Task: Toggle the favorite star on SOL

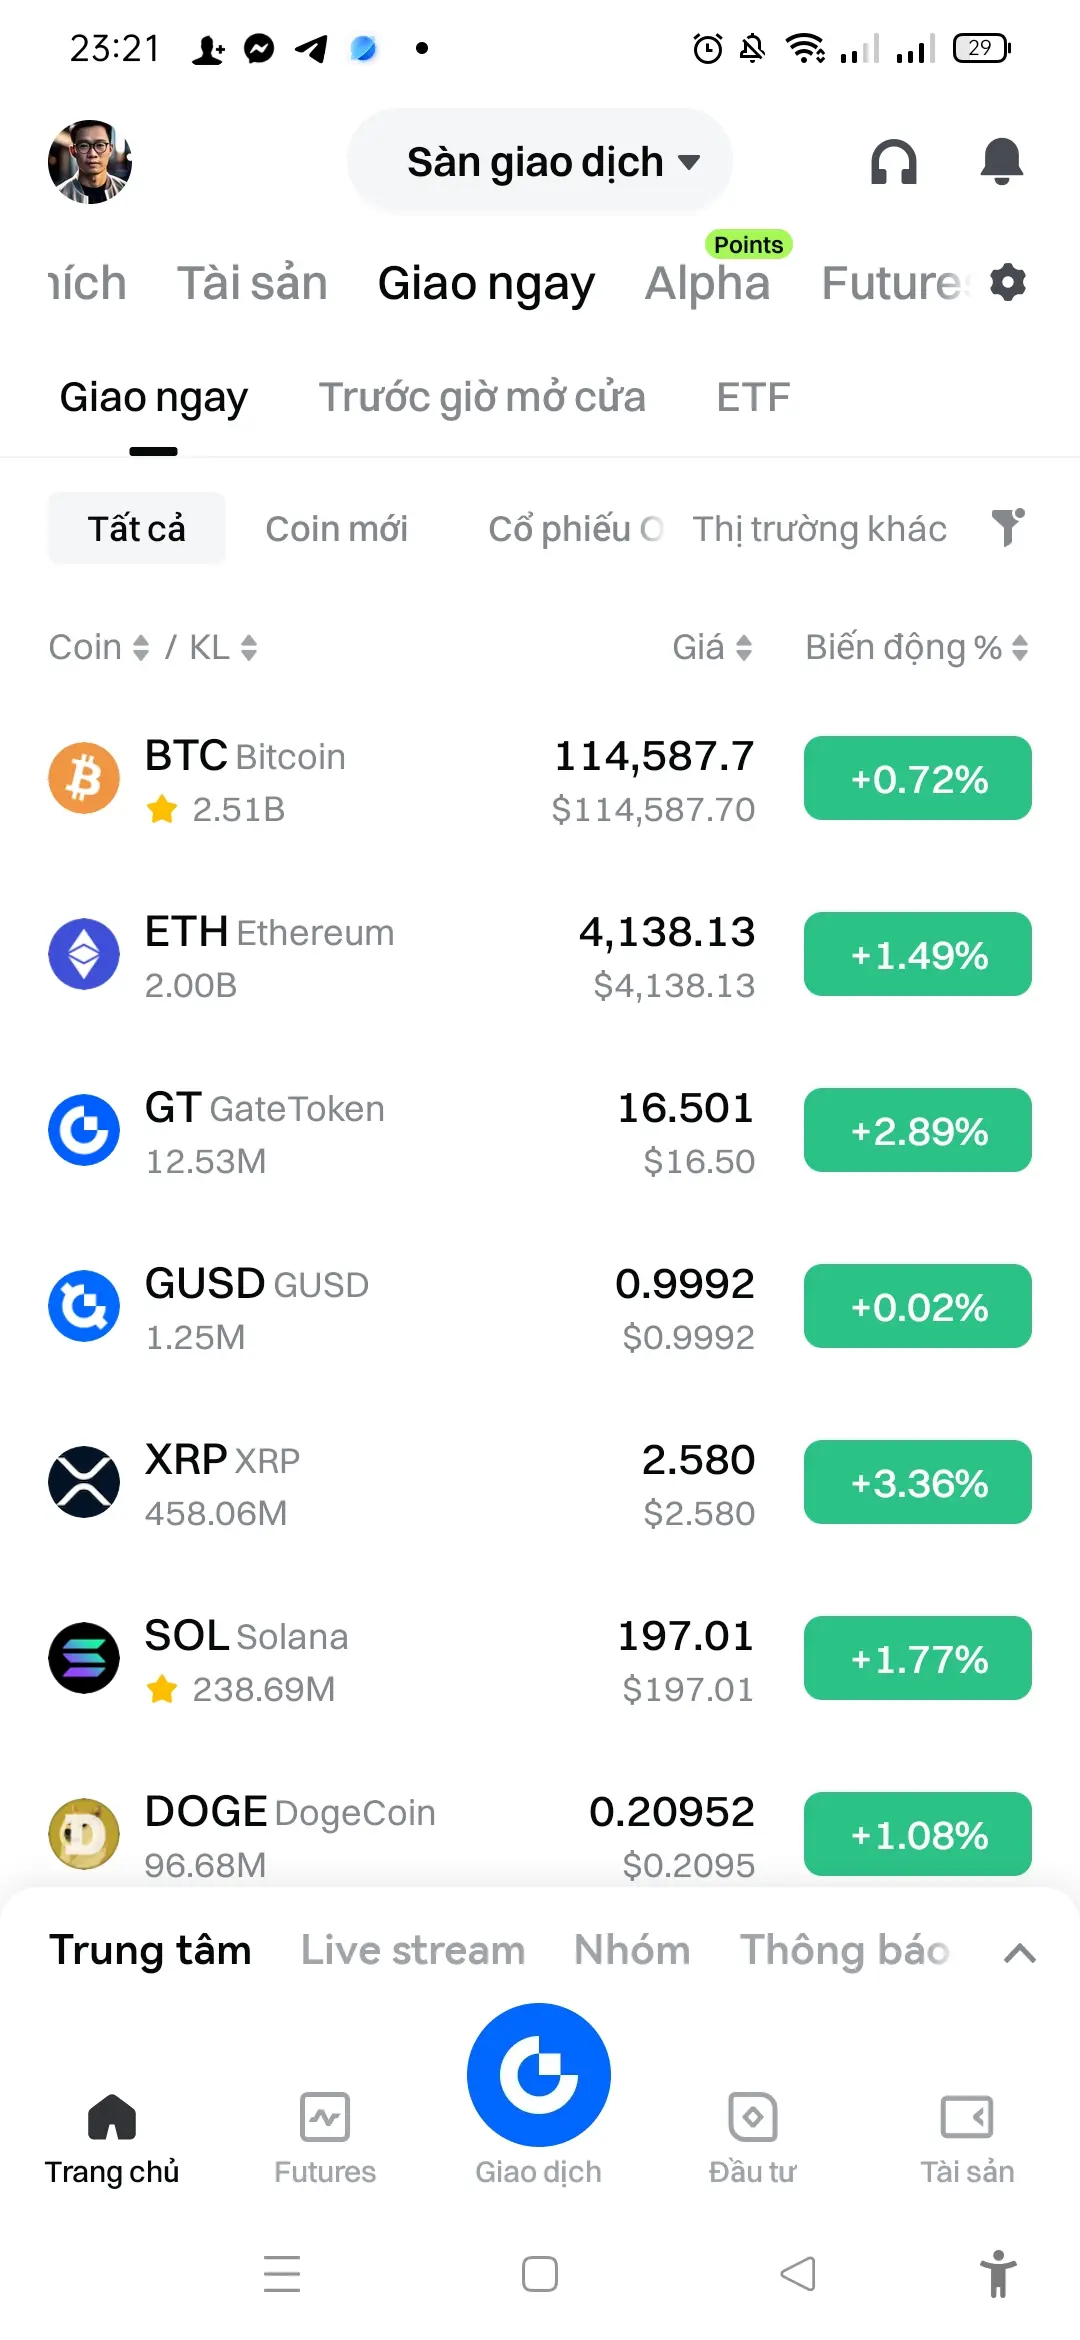Action: tap(162, 1689)
